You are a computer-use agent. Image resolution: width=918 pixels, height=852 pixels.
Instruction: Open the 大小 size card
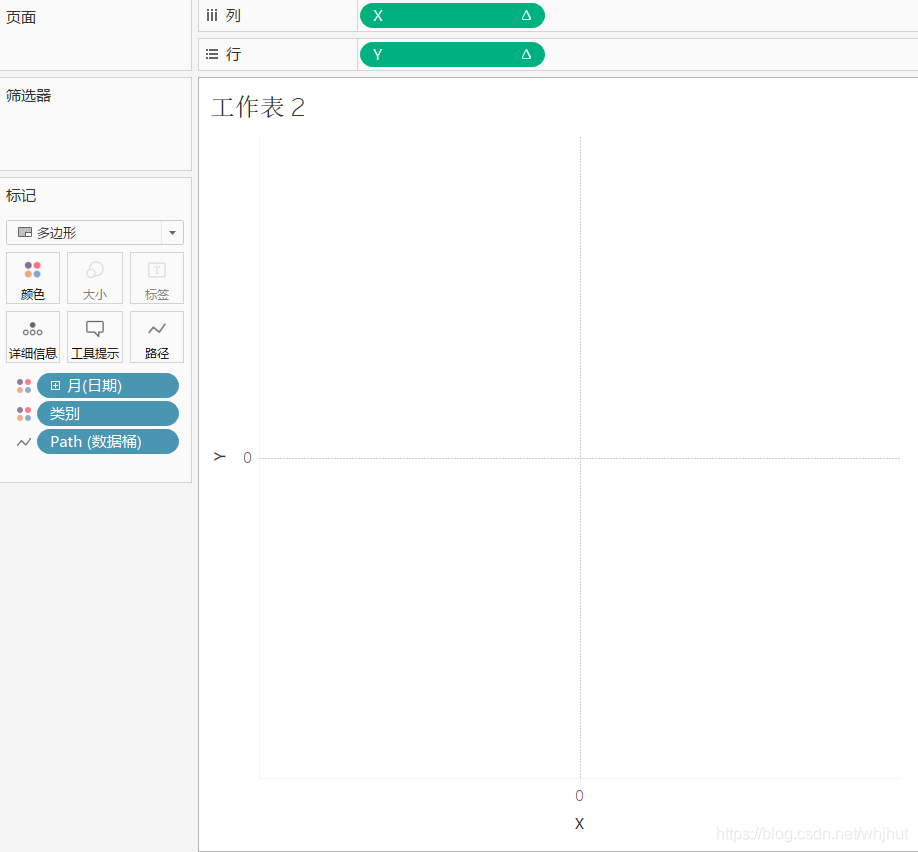95,278
